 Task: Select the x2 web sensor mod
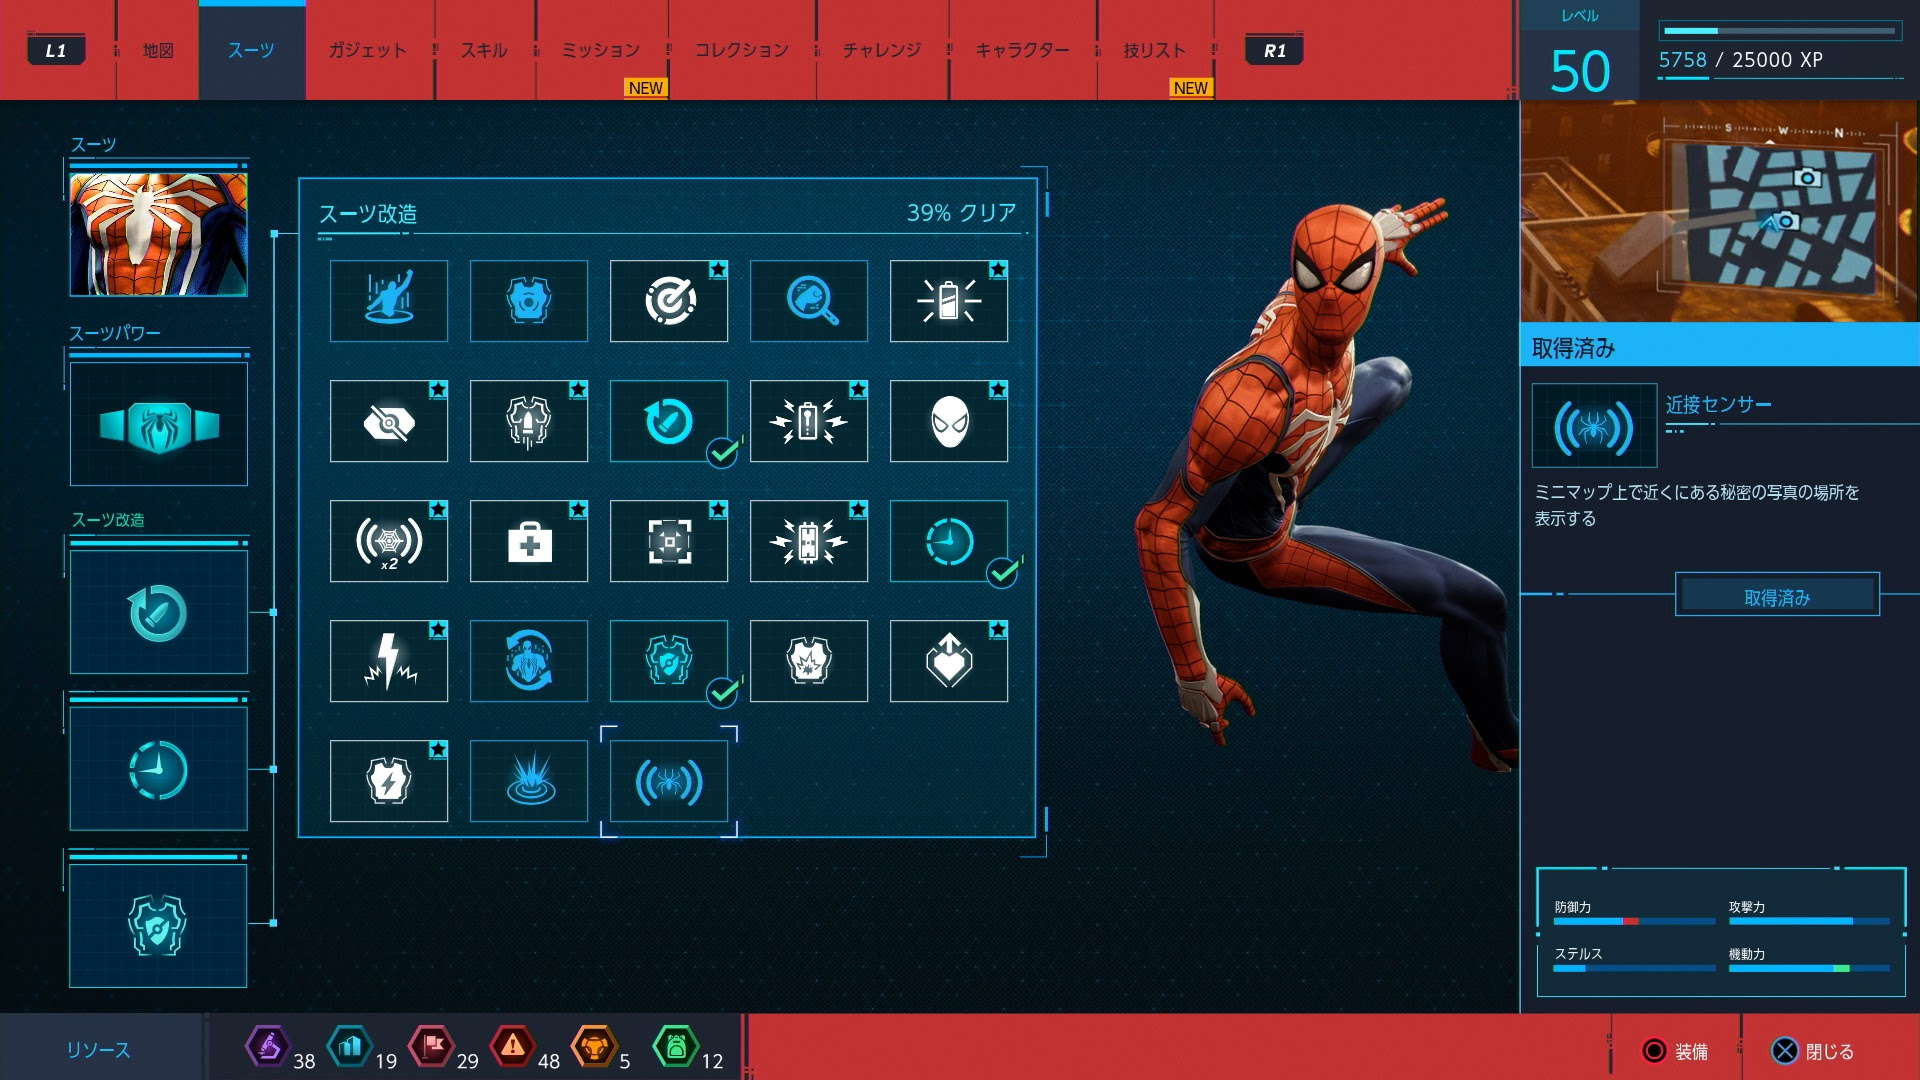389,541
